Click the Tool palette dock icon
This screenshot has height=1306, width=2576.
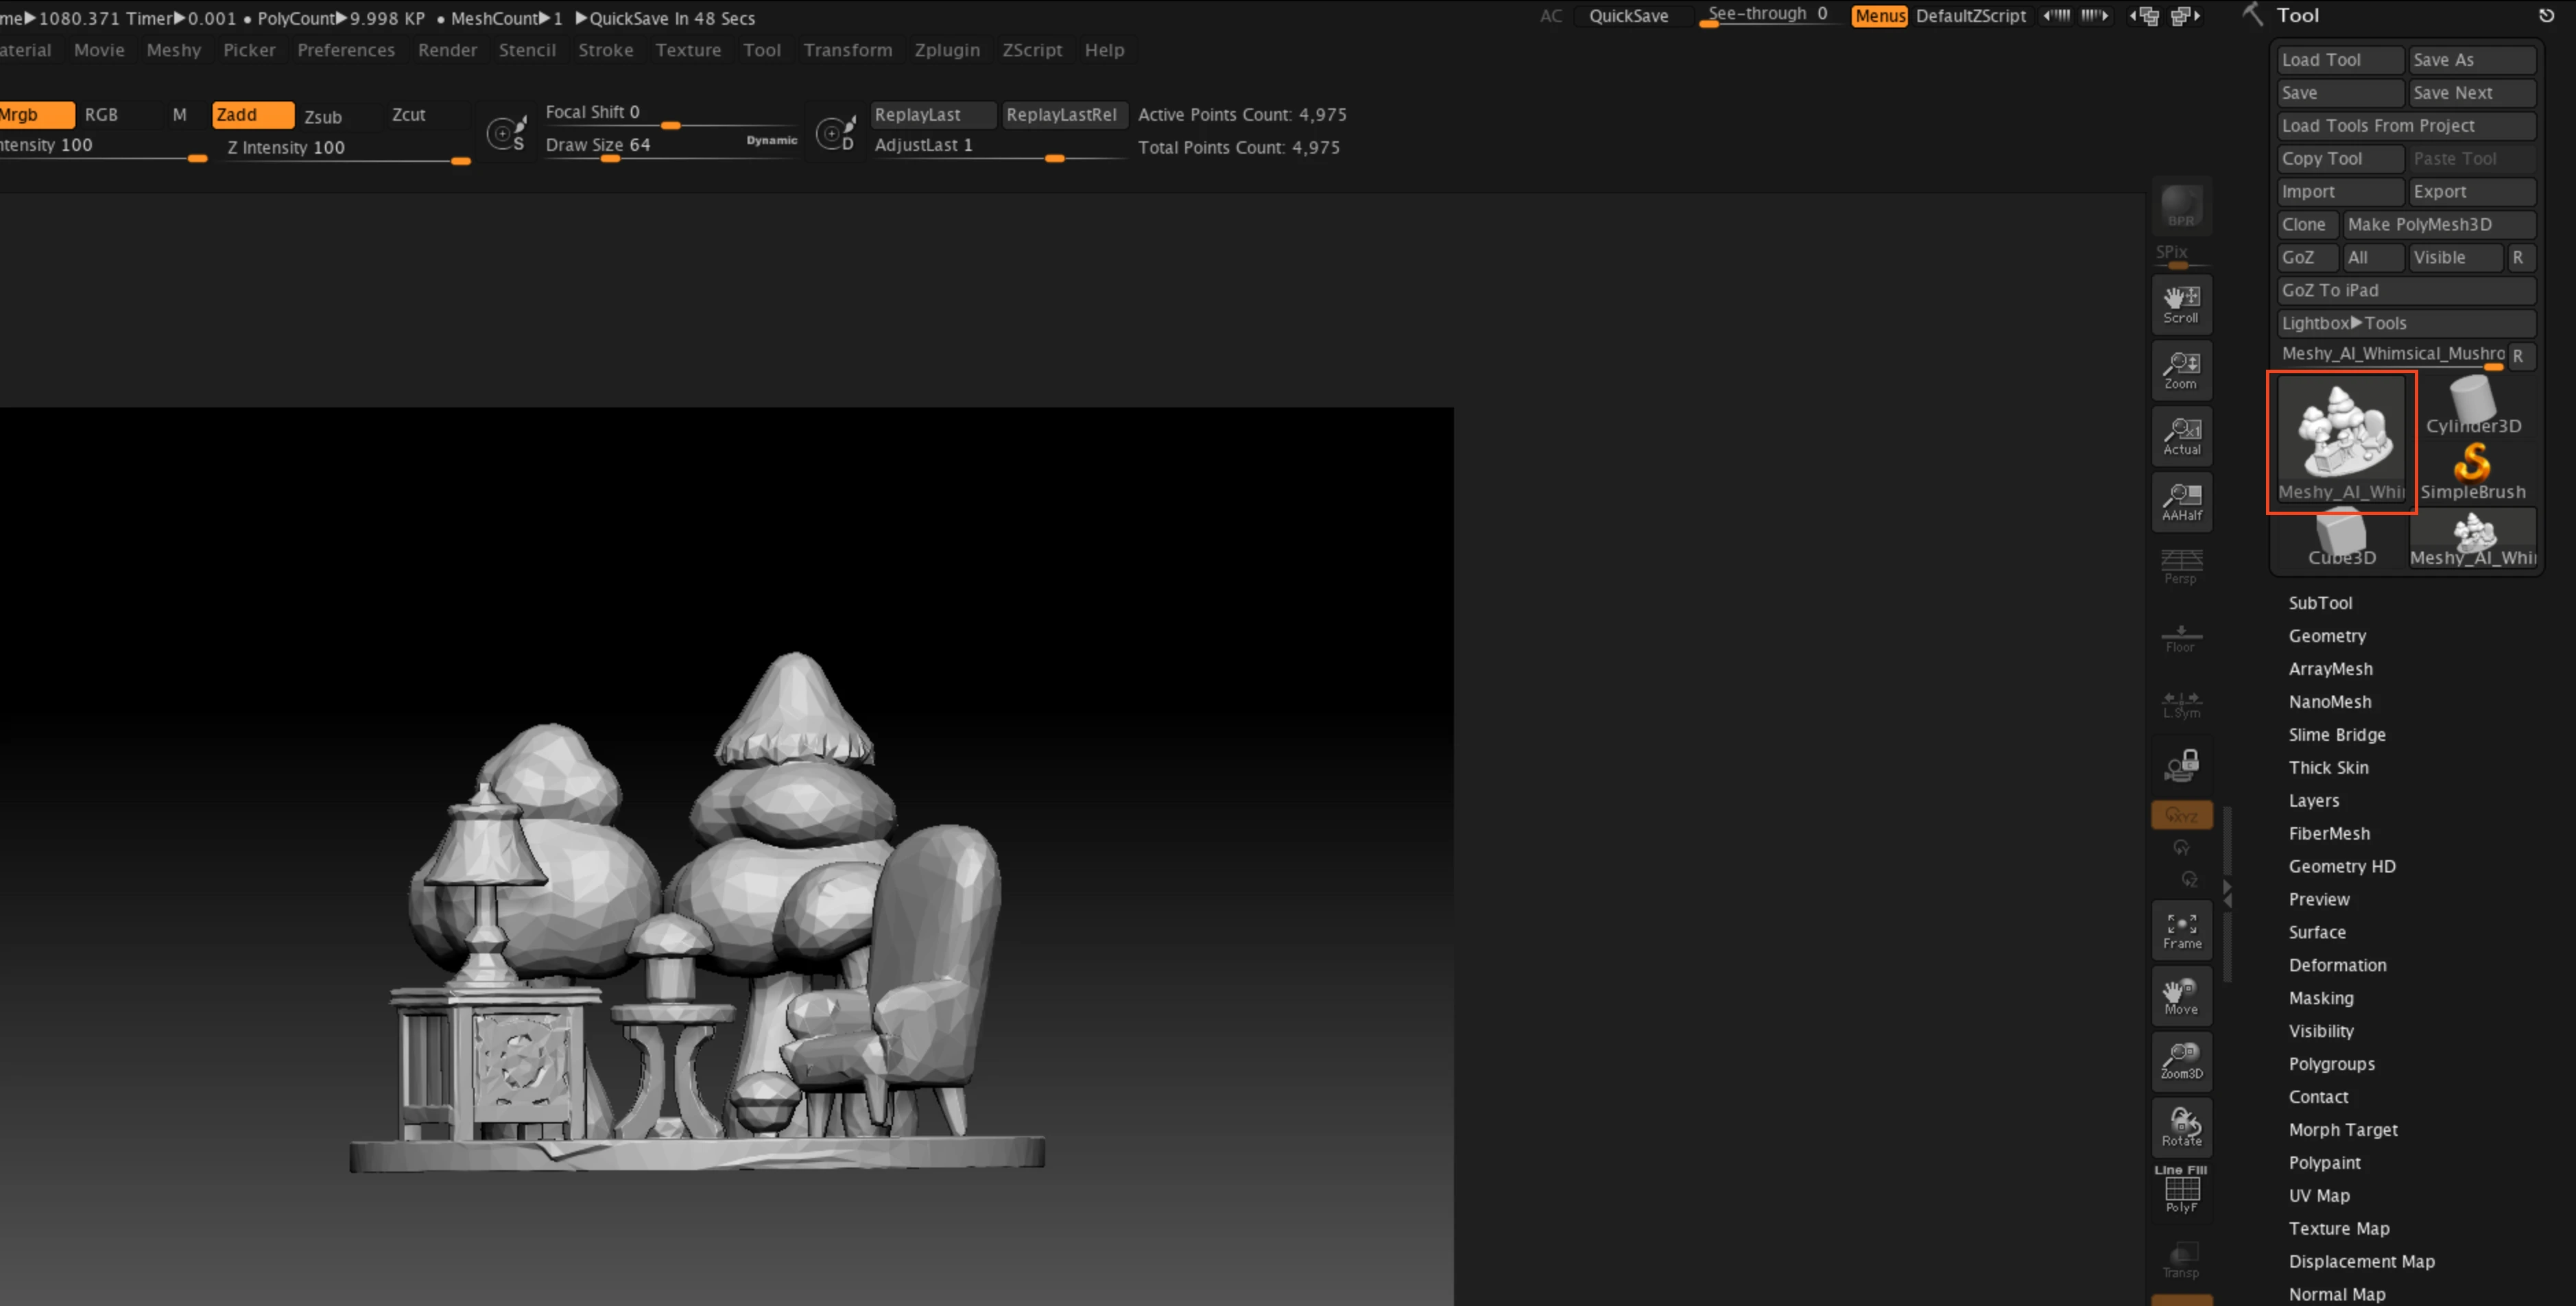pyautogui.click(x=2546, y=15)
